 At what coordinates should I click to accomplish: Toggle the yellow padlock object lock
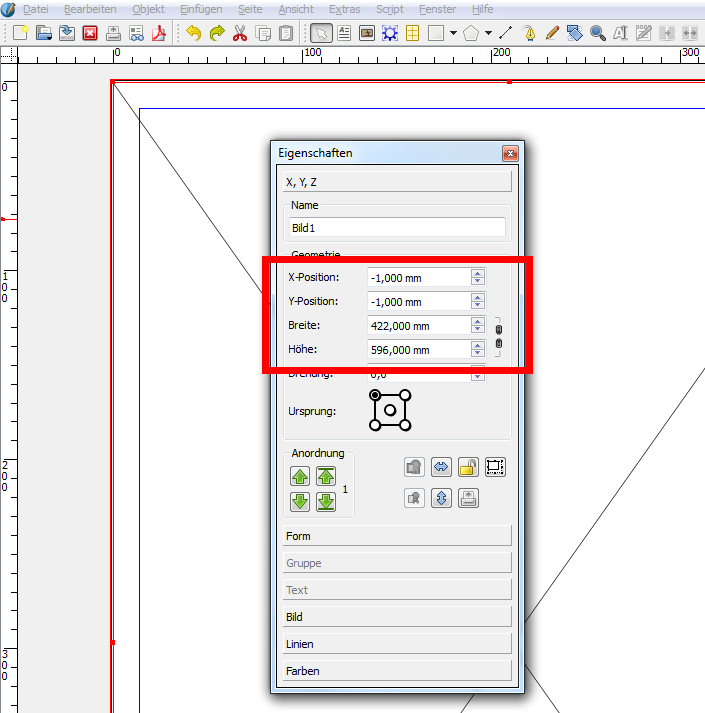468,467
